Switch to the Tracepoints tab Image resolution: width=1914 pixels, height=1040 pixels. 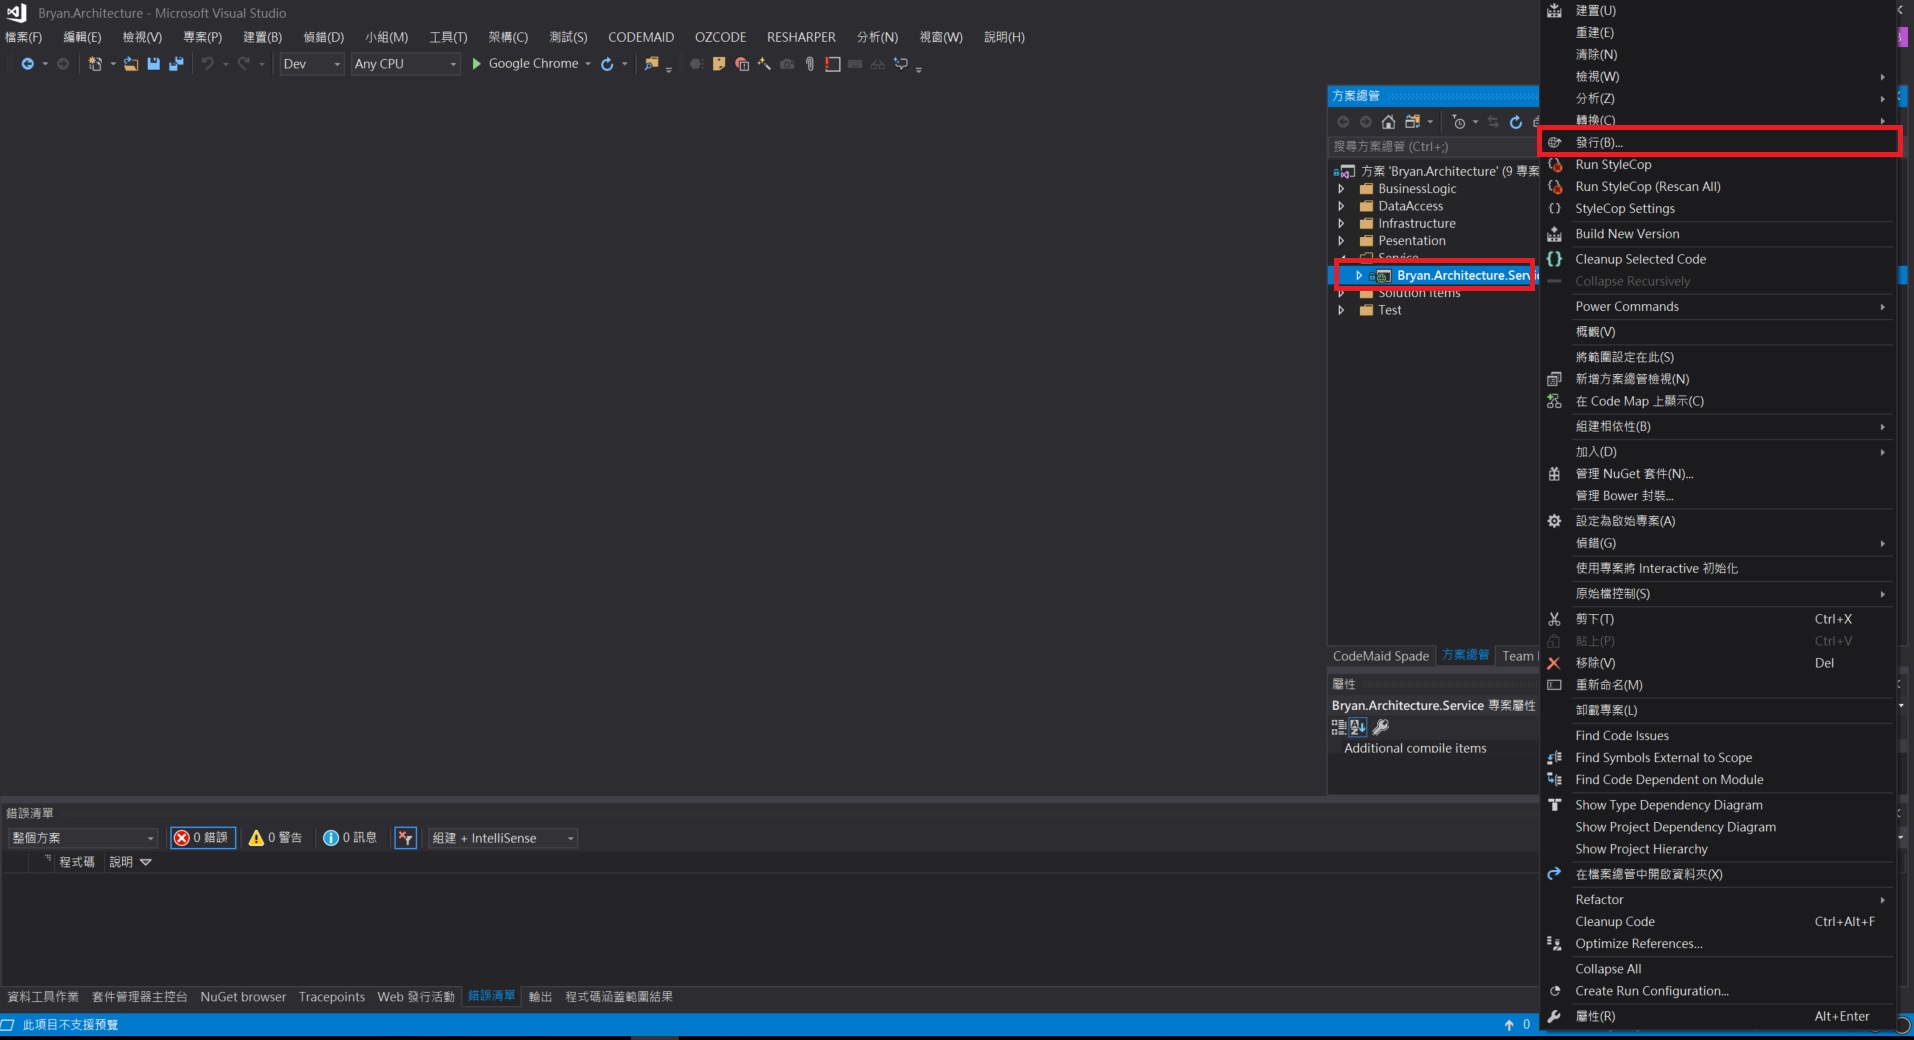pyautogui.click(x=332, y=997)
